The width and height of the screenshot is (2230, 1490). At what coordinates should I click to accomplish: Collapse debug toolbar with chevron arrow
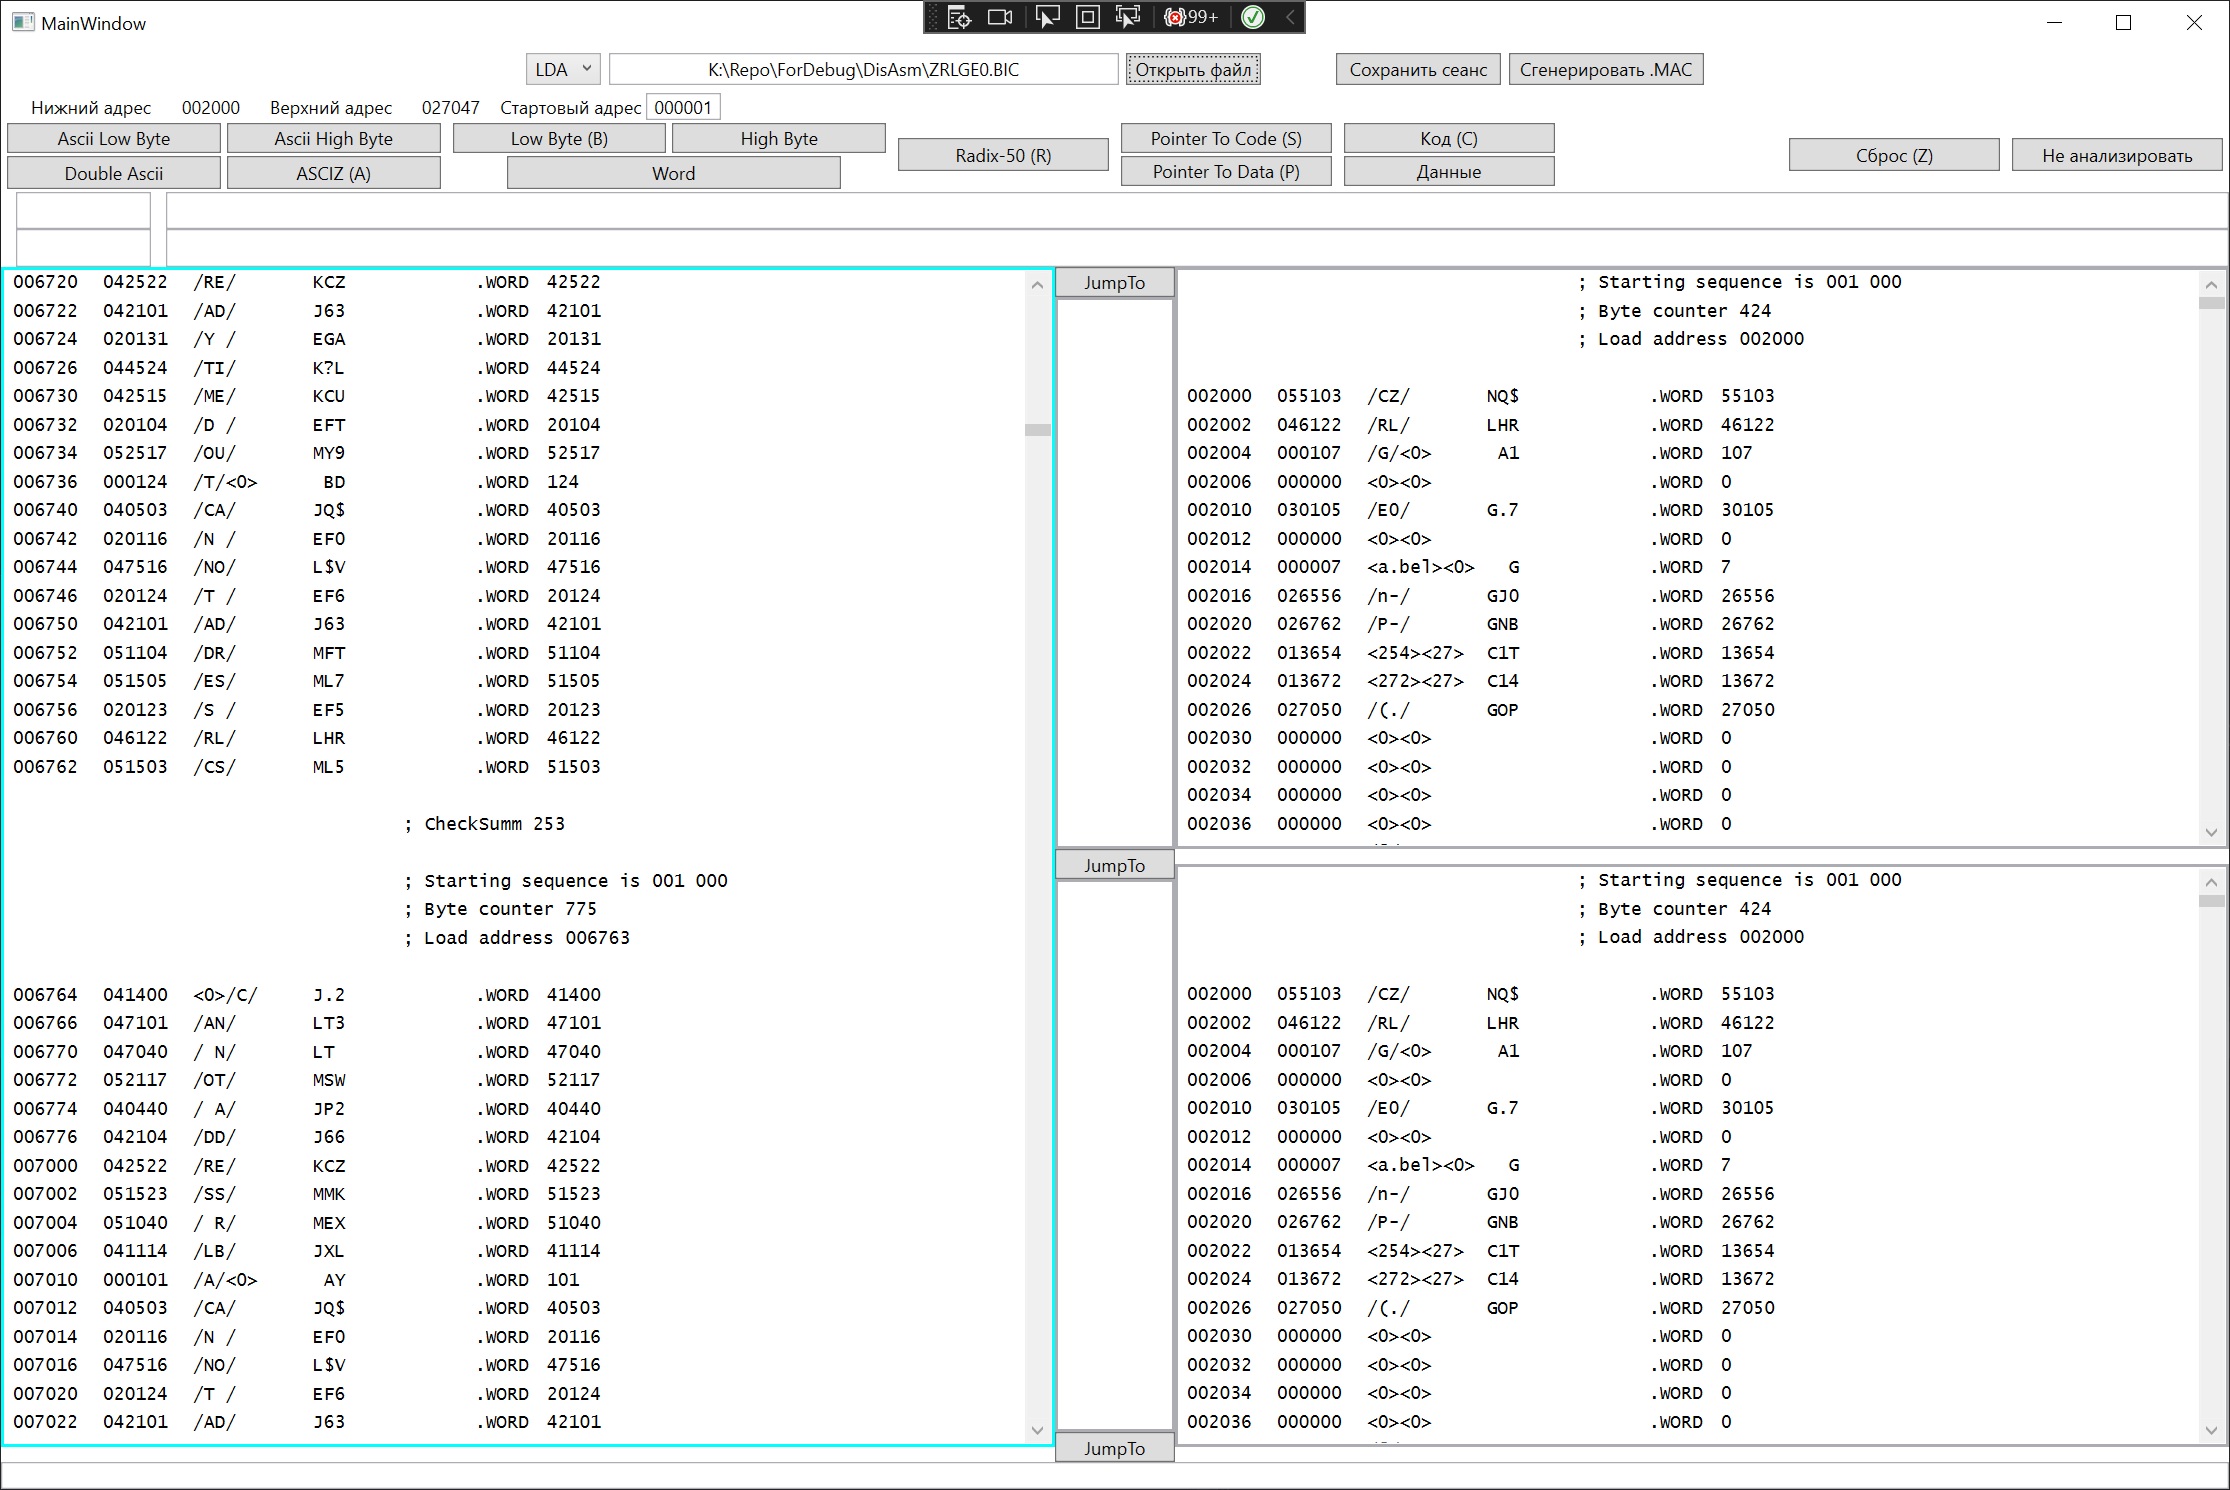tap(1290, 17)
